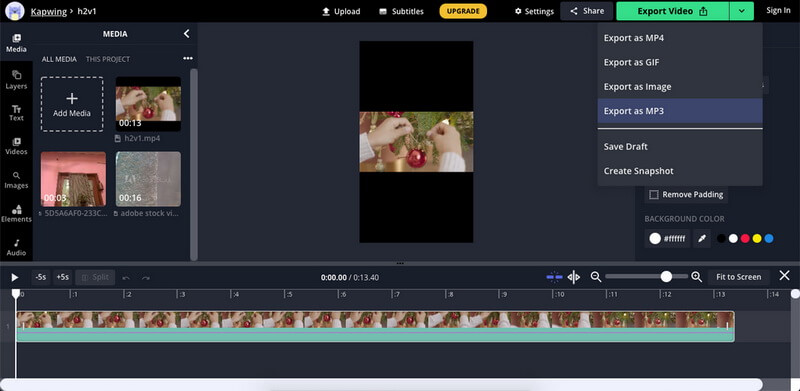Undo the last action
The image size is (800, 391).
126,278
